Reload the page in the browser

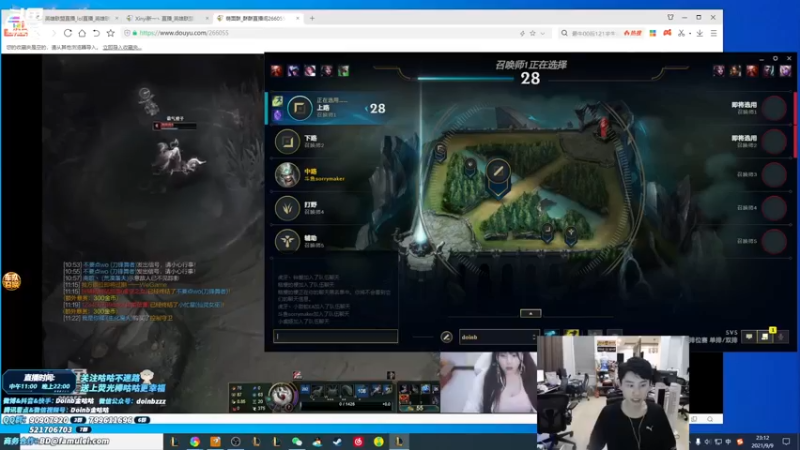tap(67, 33)
